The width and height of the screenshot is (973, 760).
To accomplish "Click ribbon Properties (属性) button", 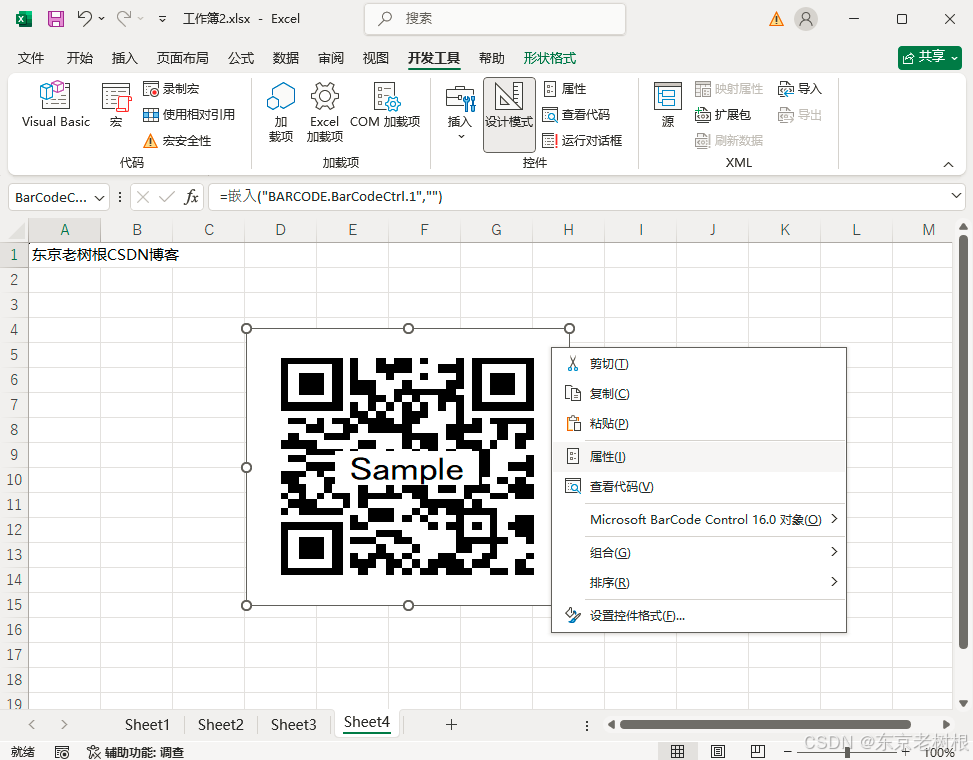I will (x=565, y=89).
